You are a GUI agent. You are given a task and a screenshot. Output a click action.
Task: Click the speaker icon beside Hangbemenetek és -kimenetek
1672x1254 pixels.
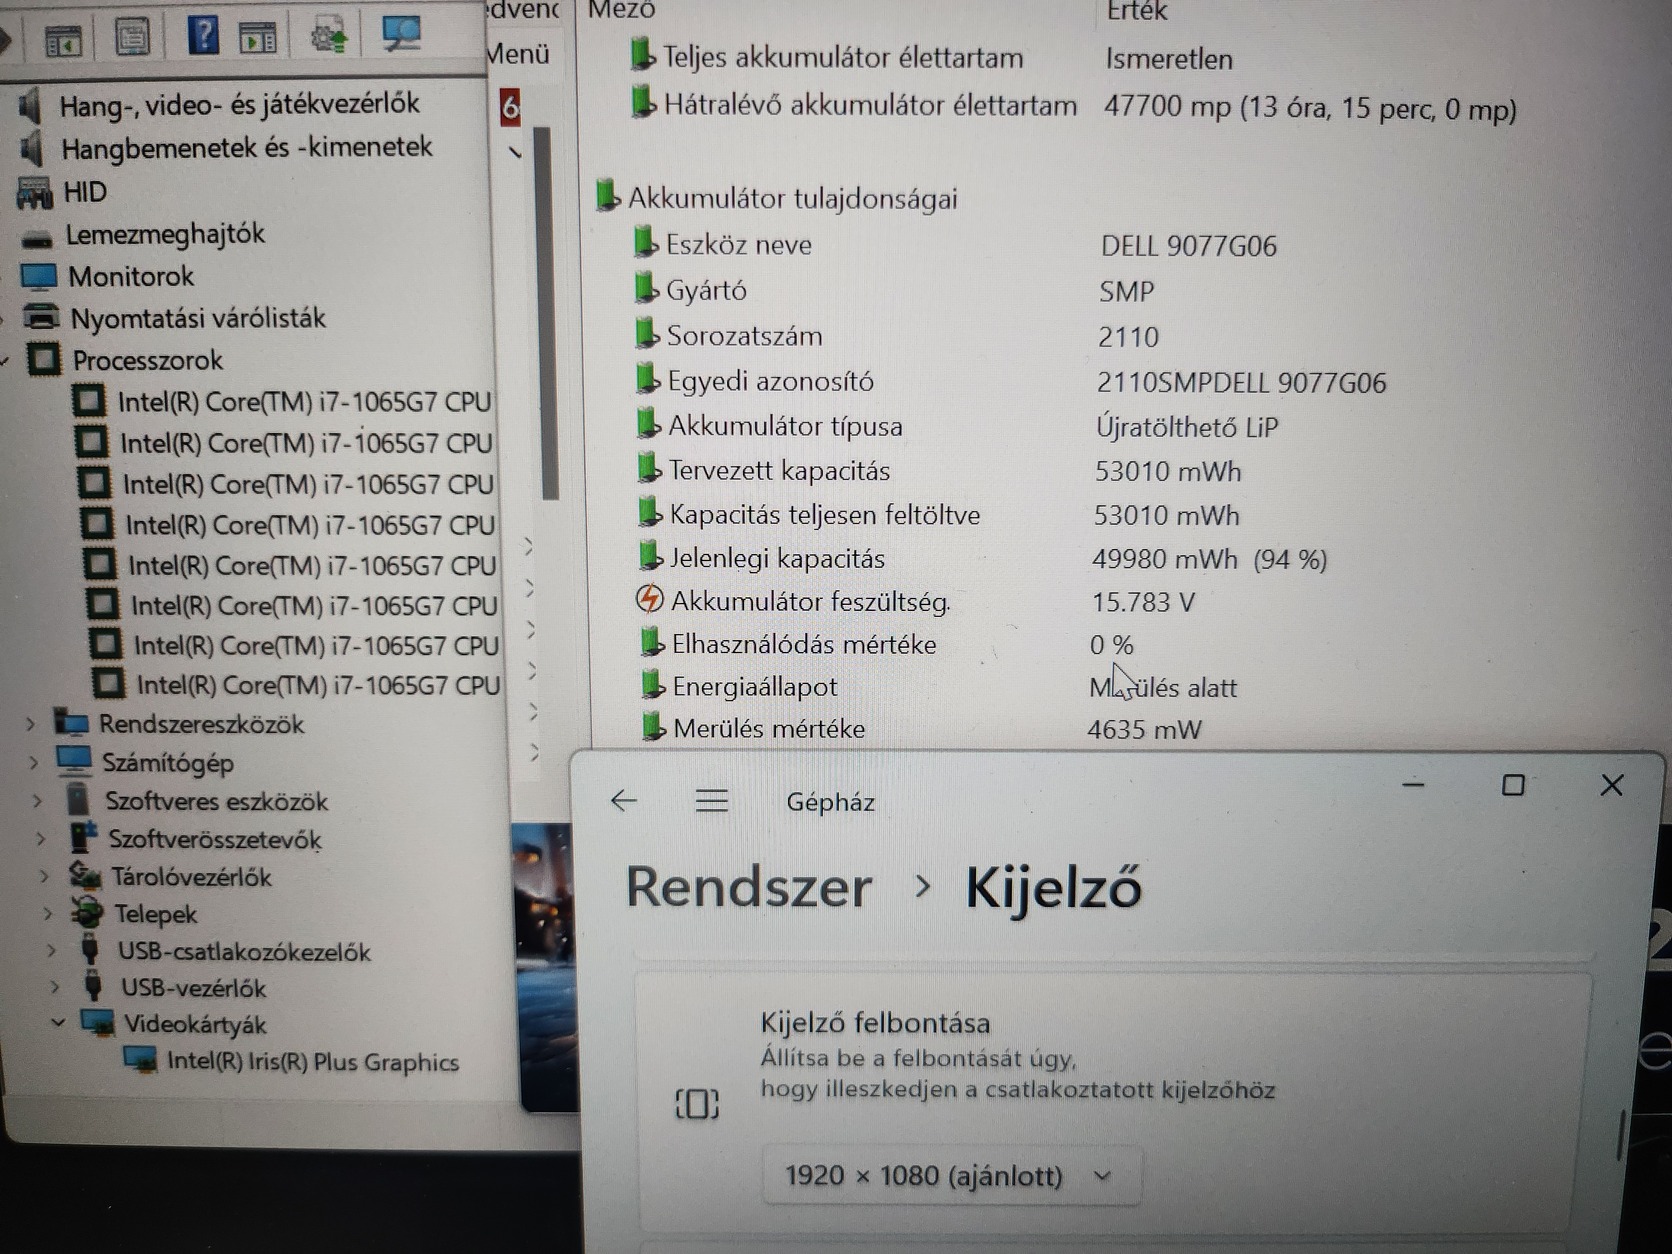pos(34,149)
